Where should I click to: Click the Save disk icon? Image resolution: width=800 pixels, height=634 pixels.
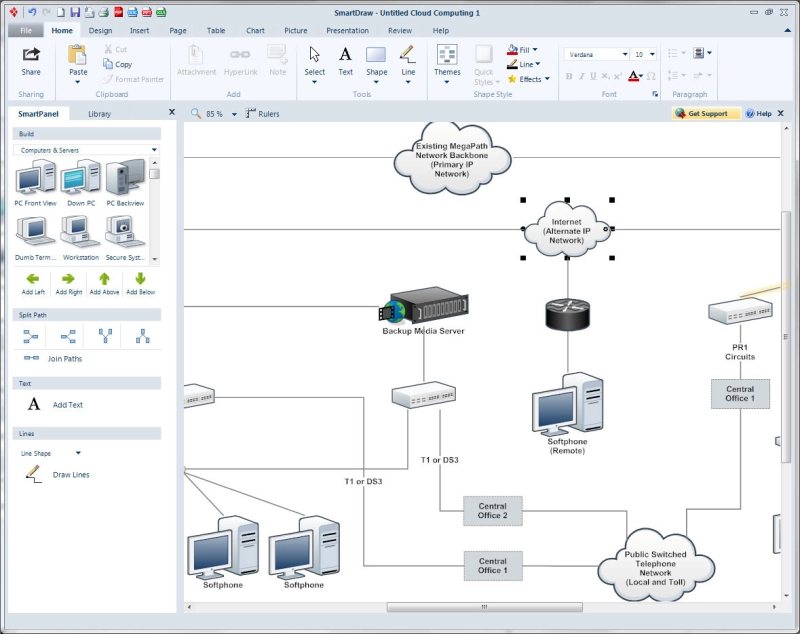coord(75,12)
